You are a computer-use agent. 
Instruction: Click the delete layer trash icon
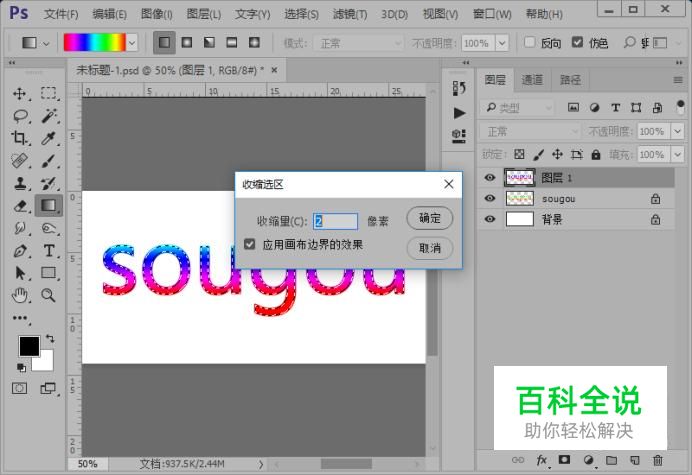pos(657,460)
